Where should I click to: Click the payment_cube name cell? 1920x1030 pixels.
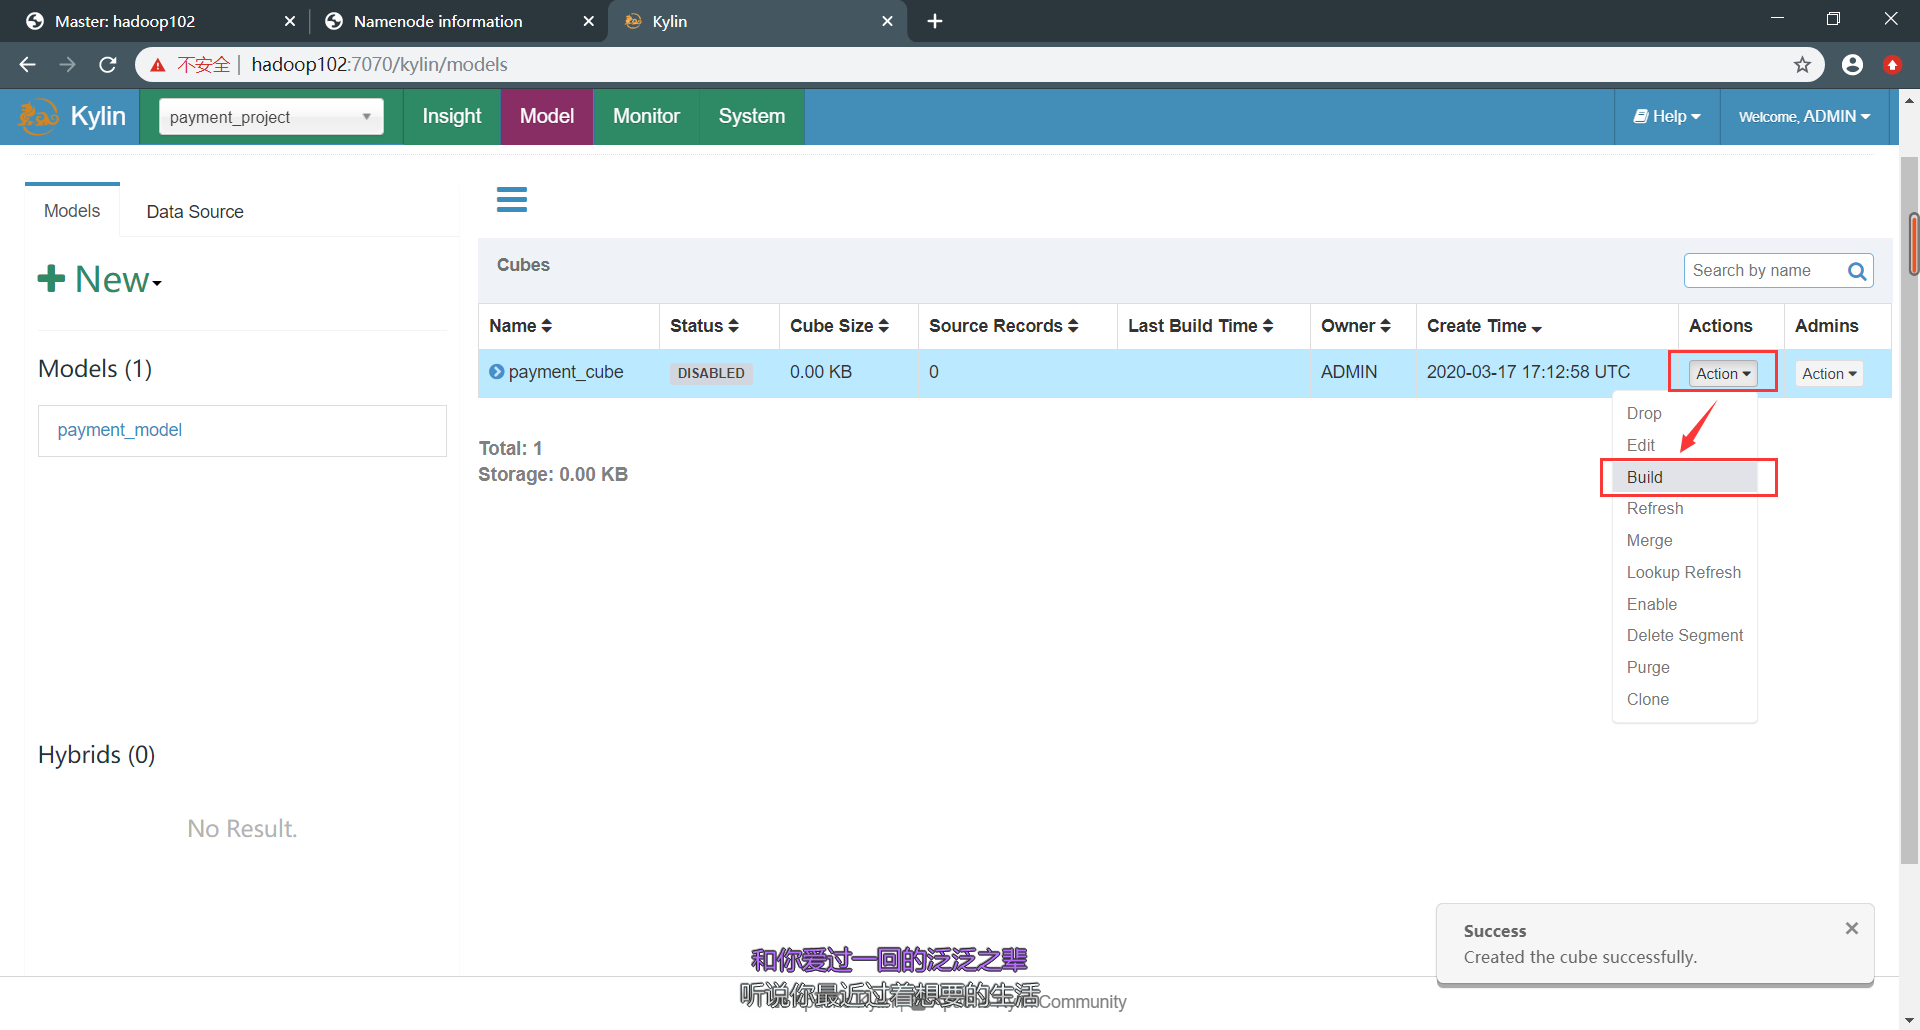point(566,372)
